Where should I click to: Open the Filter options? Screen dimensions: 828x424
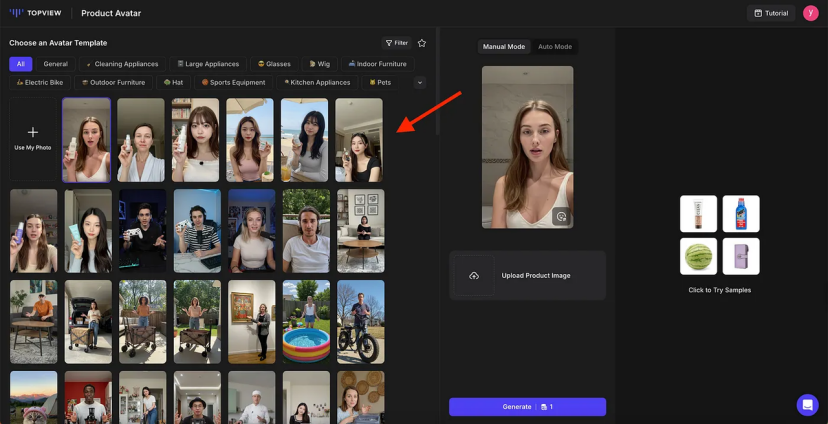point(397,43)
